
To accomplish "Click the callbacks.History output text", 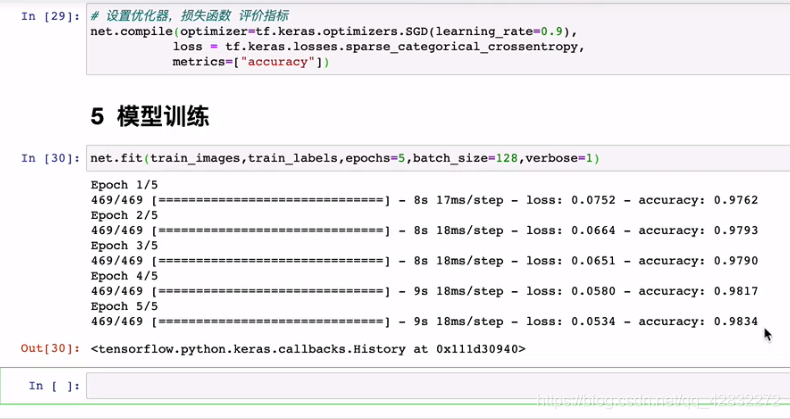I will click(308, 349).
